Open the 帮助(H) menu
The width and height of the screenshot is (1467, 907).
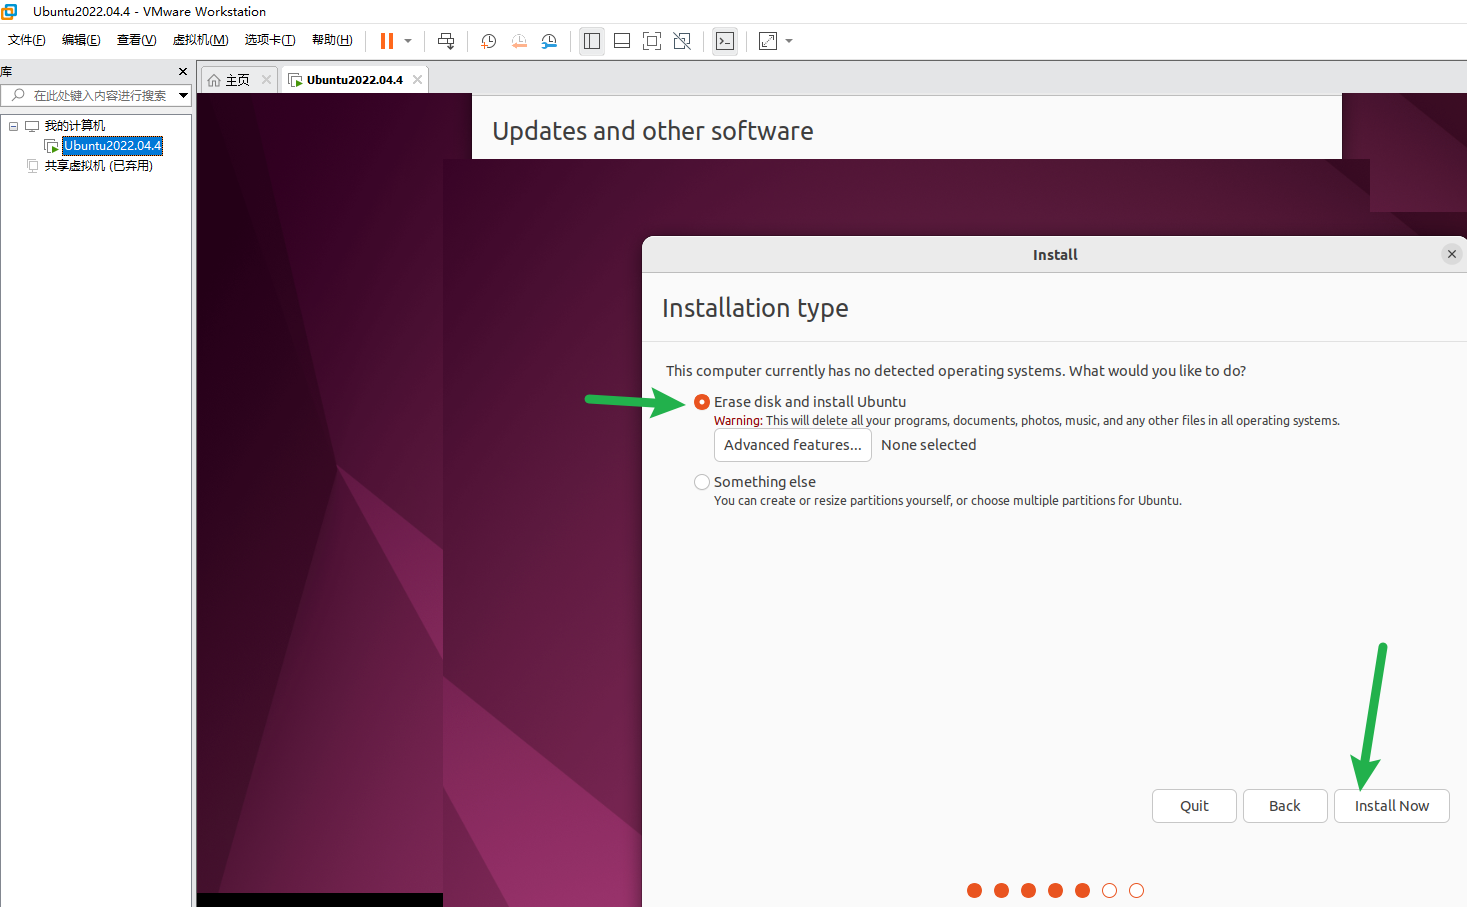(332, 40)
